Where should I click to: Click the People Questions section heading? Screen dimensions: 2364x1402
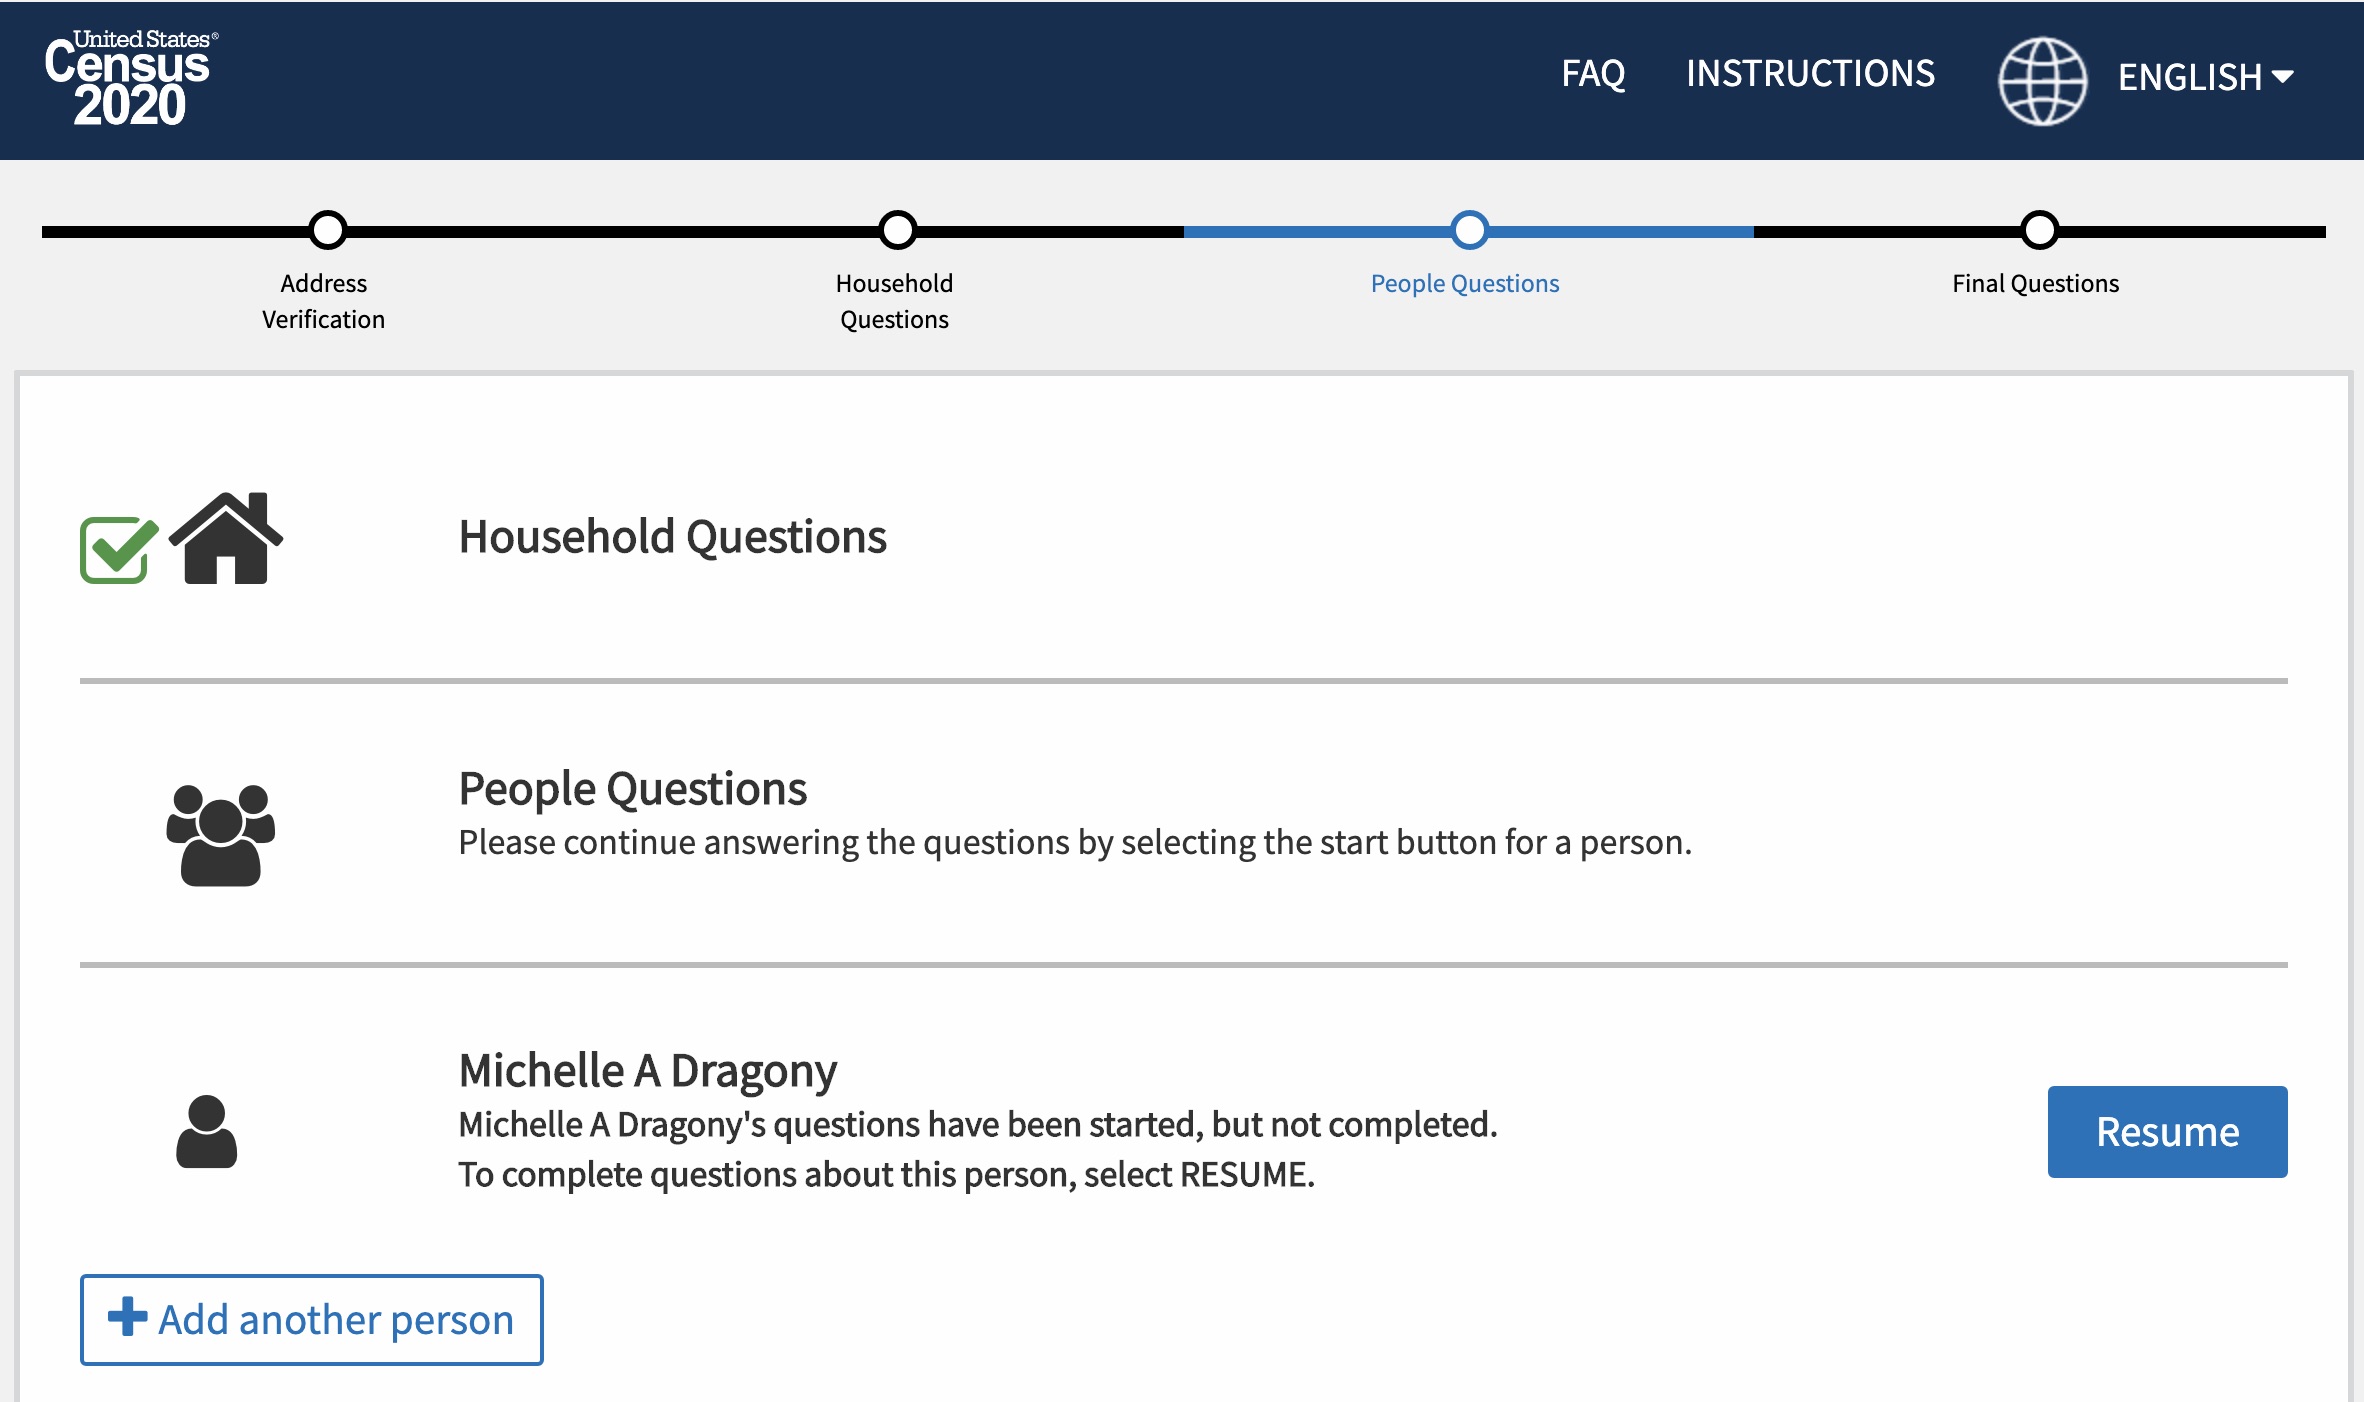tap(632, 789)
